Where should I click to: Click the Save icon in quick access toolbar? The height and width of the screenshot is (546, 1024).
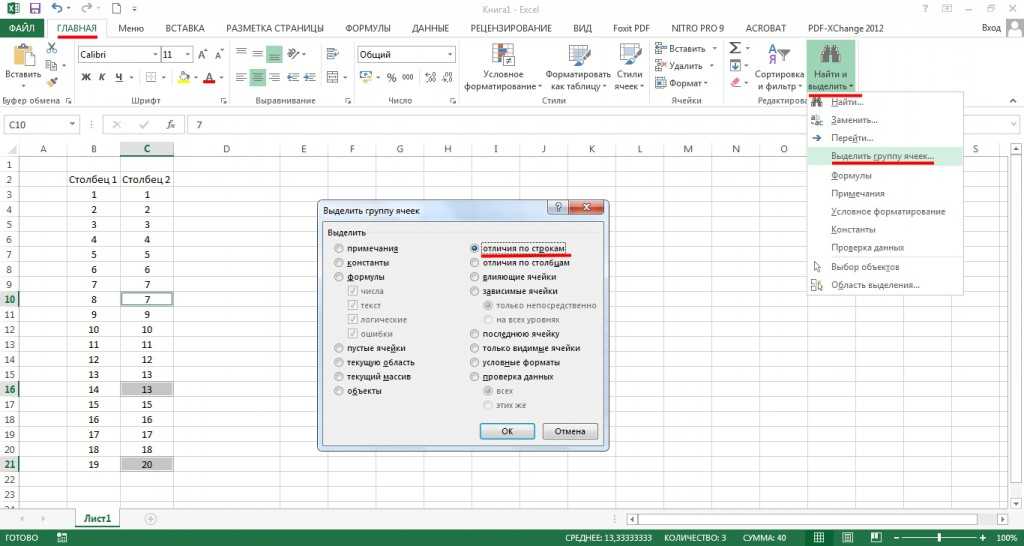[x=35, y=9]
